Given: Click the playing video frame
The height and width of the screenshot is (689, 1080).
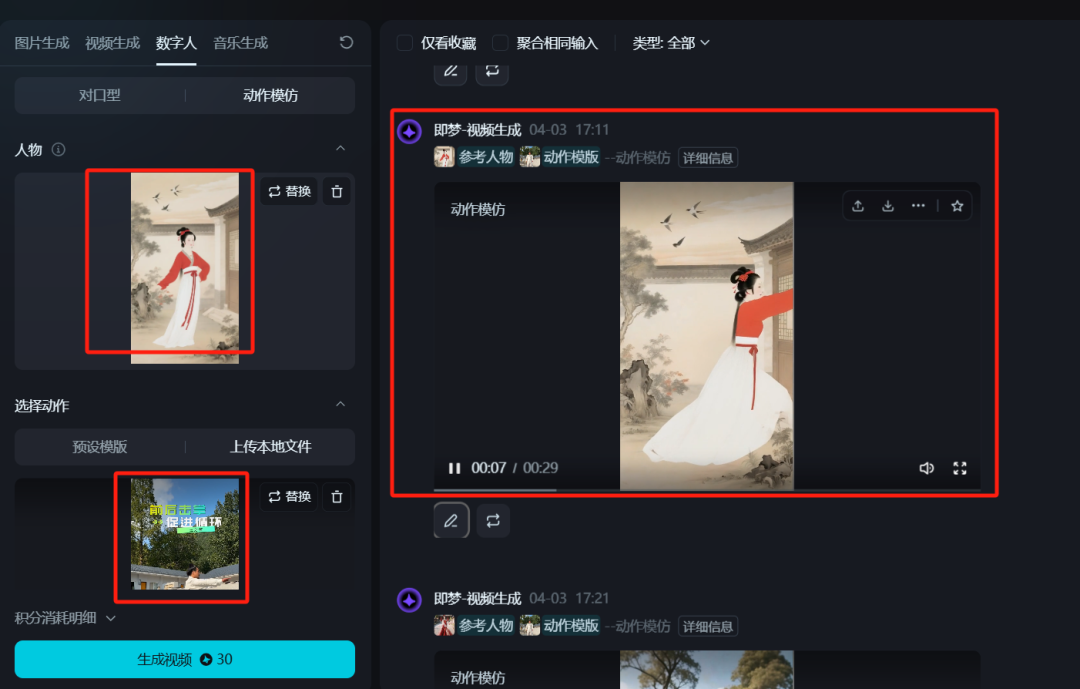Looking at the screenshot, I should click(707, 336).
